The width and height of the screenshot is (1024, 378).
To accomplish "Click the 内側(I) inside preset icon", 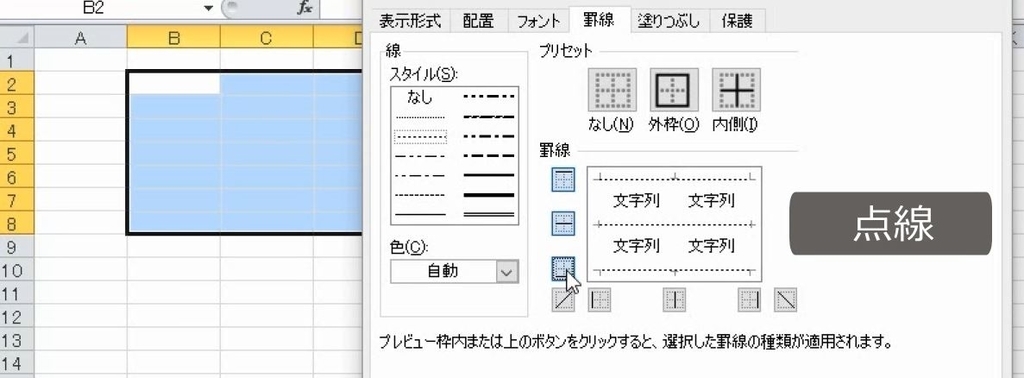I will [736, 89].
